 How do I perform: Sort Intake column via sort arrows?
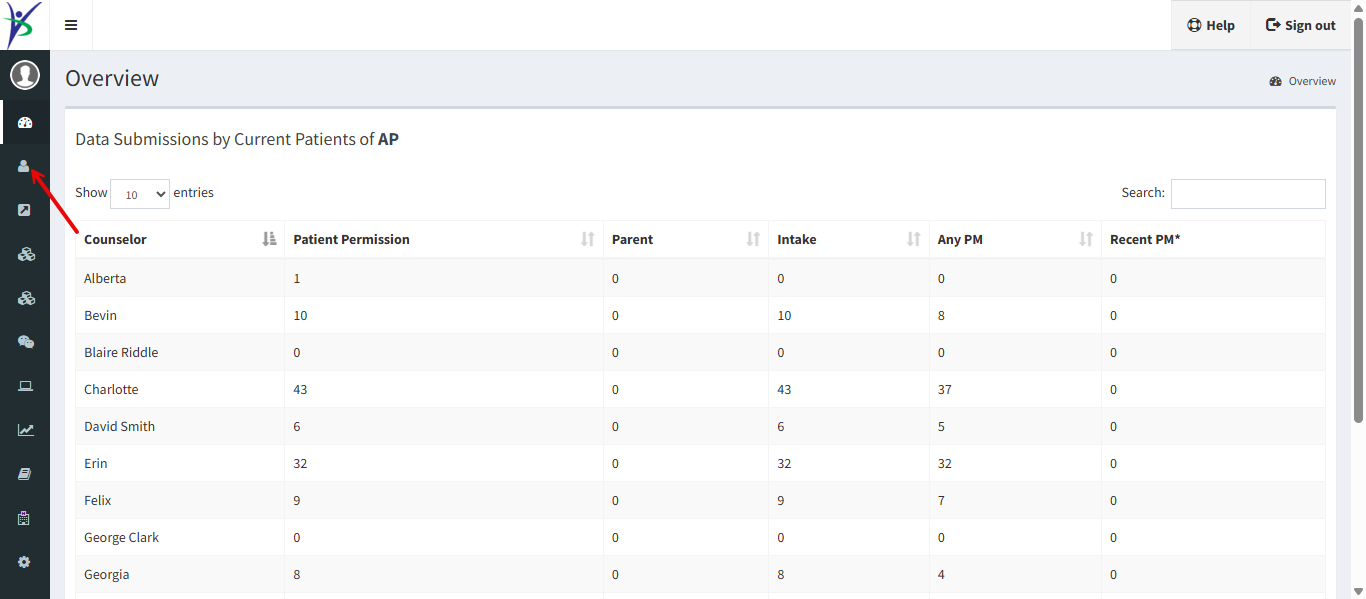pos(914,239)
